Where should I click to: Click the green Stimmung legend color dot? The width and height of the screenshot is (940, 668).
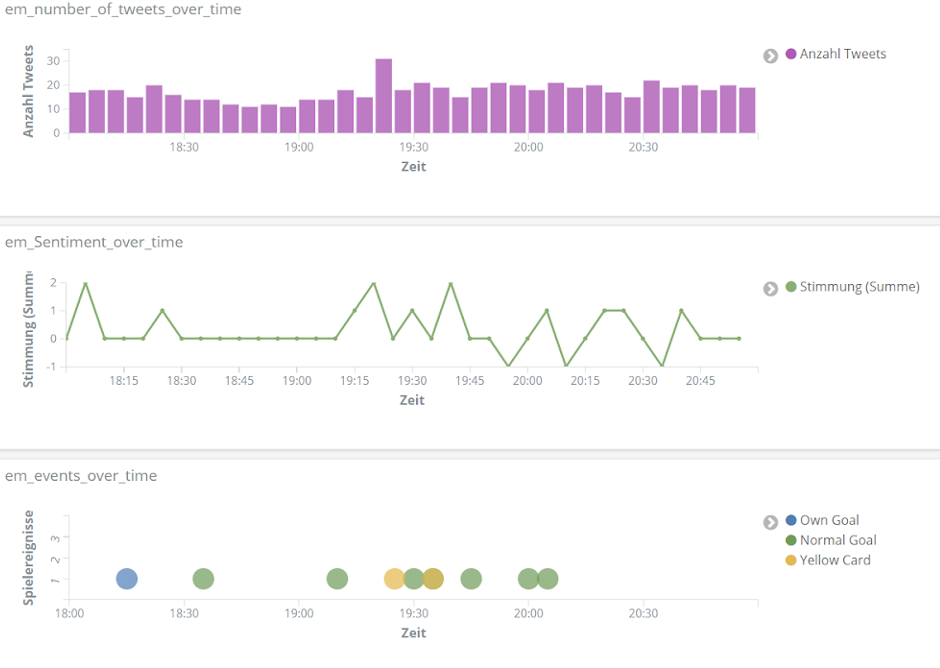click(791, 287)
